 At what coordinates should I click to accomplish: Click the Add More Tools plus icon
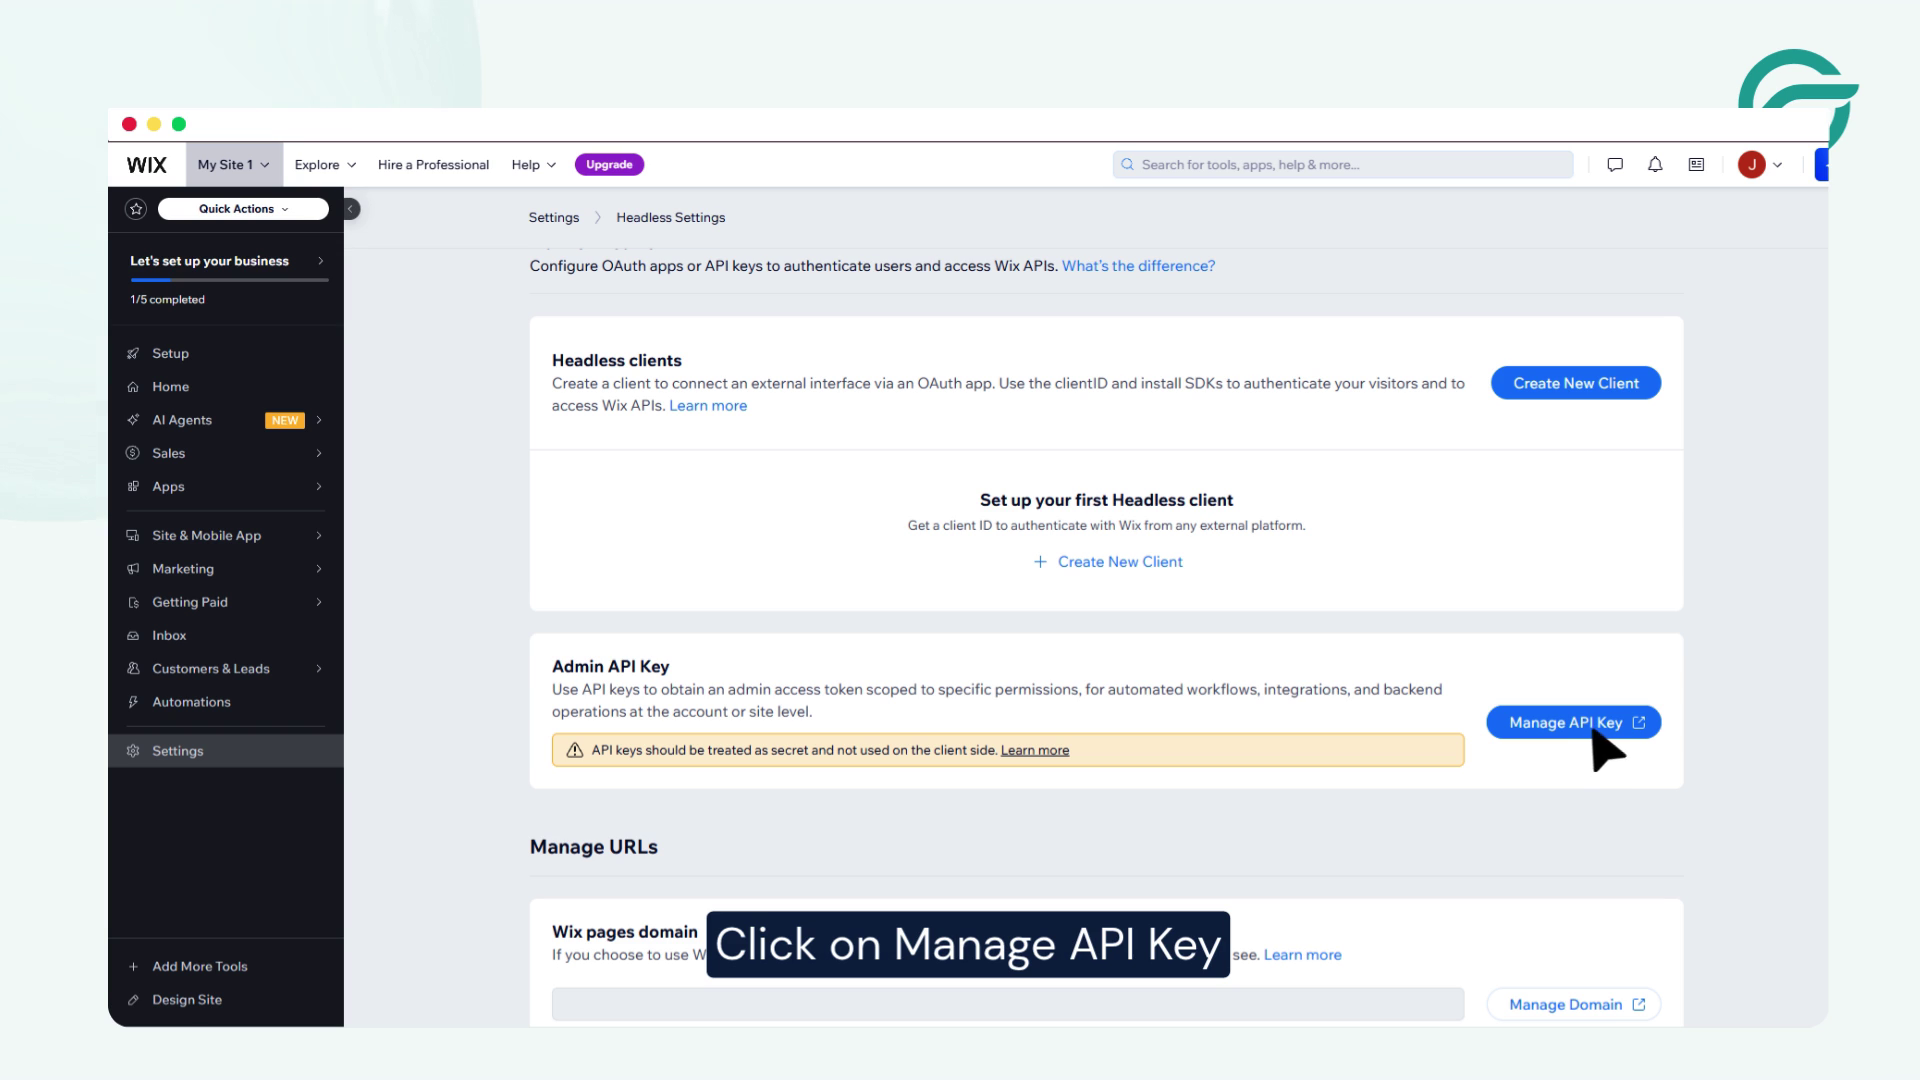point(133,967)
